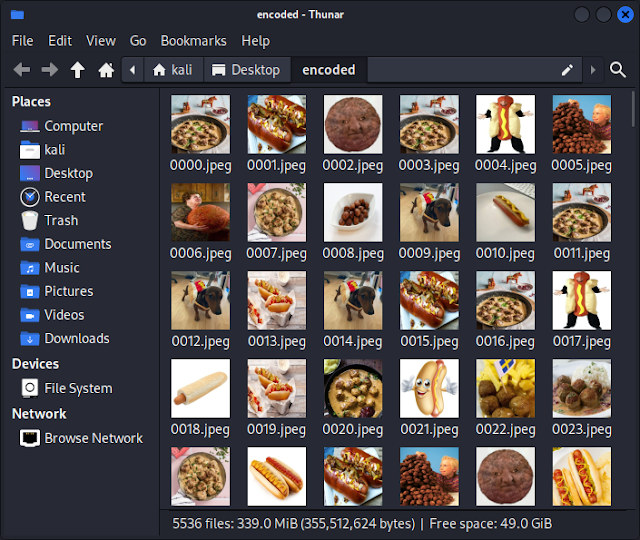Click the home folder toolbar icon
This screenshot has height=540, width=640.
(106, 70)
